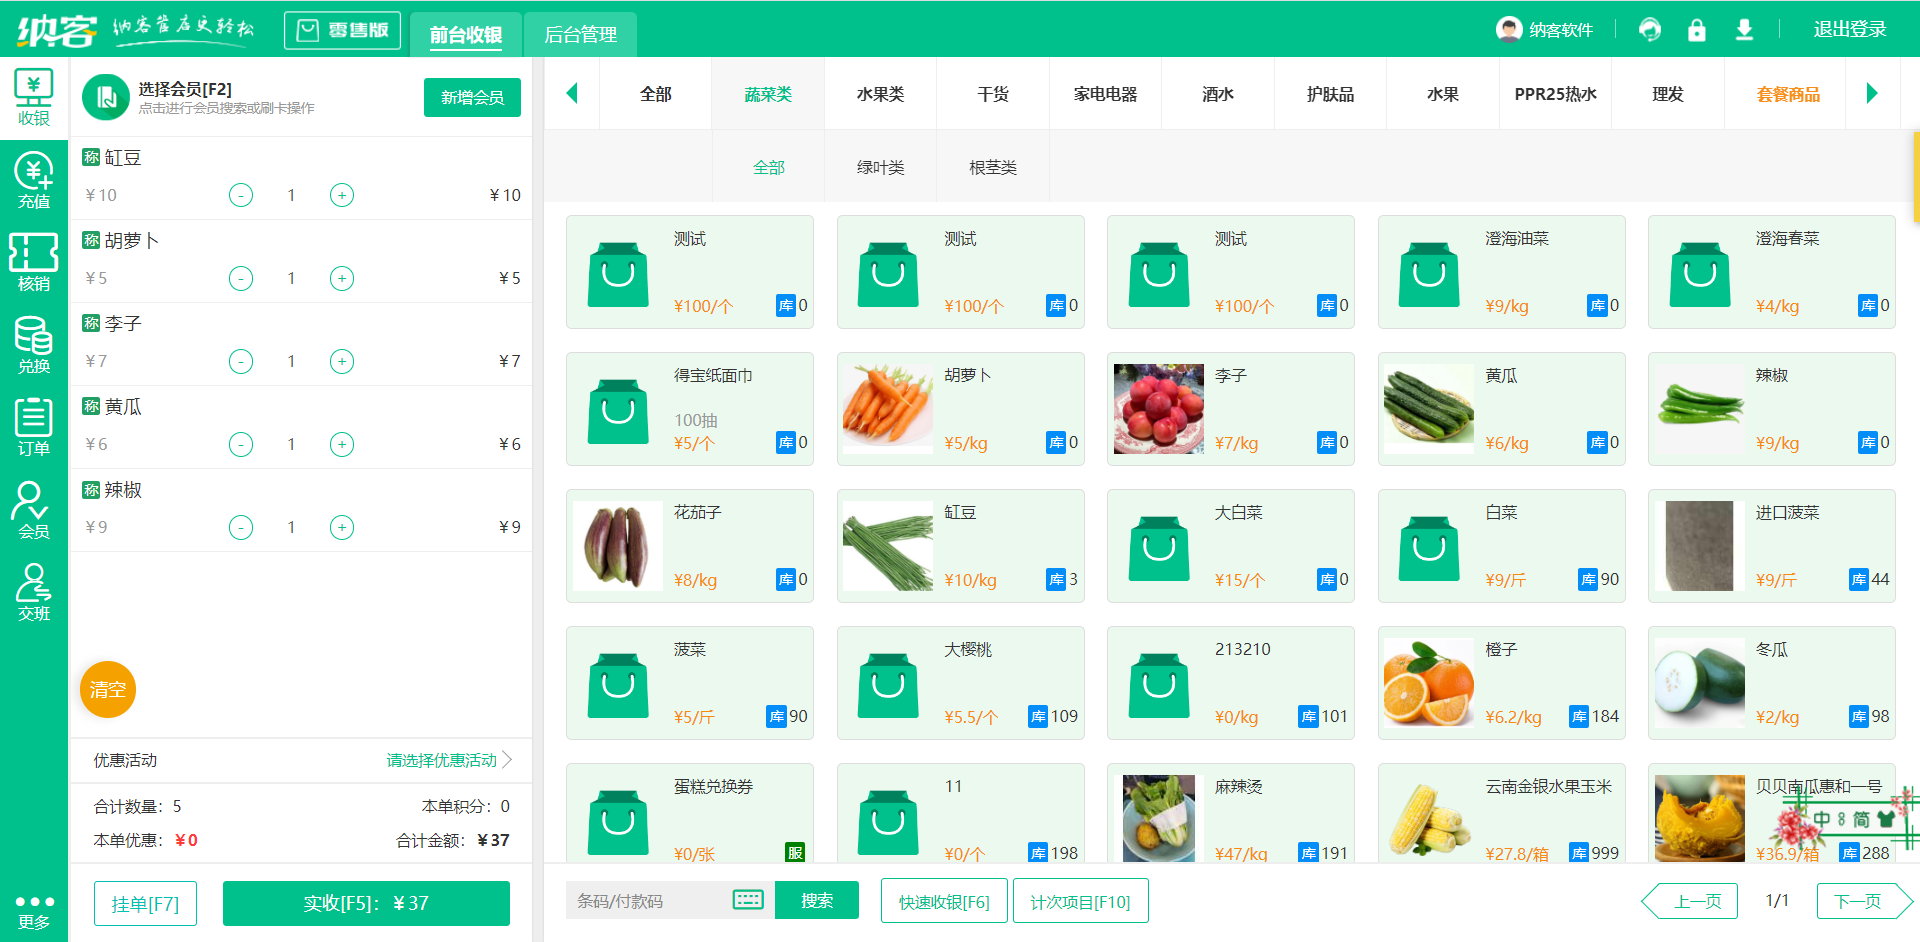Open the on-screen keyboard icon beside barcode field
The image size is (1920, 942).
click(x=748, y=900)
